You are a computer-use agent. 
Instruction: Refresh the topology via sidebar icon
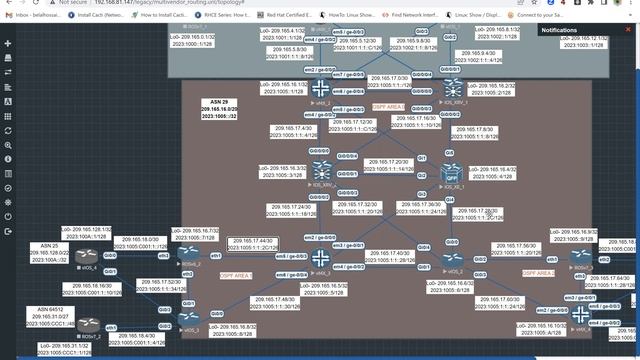pos(8,131)
